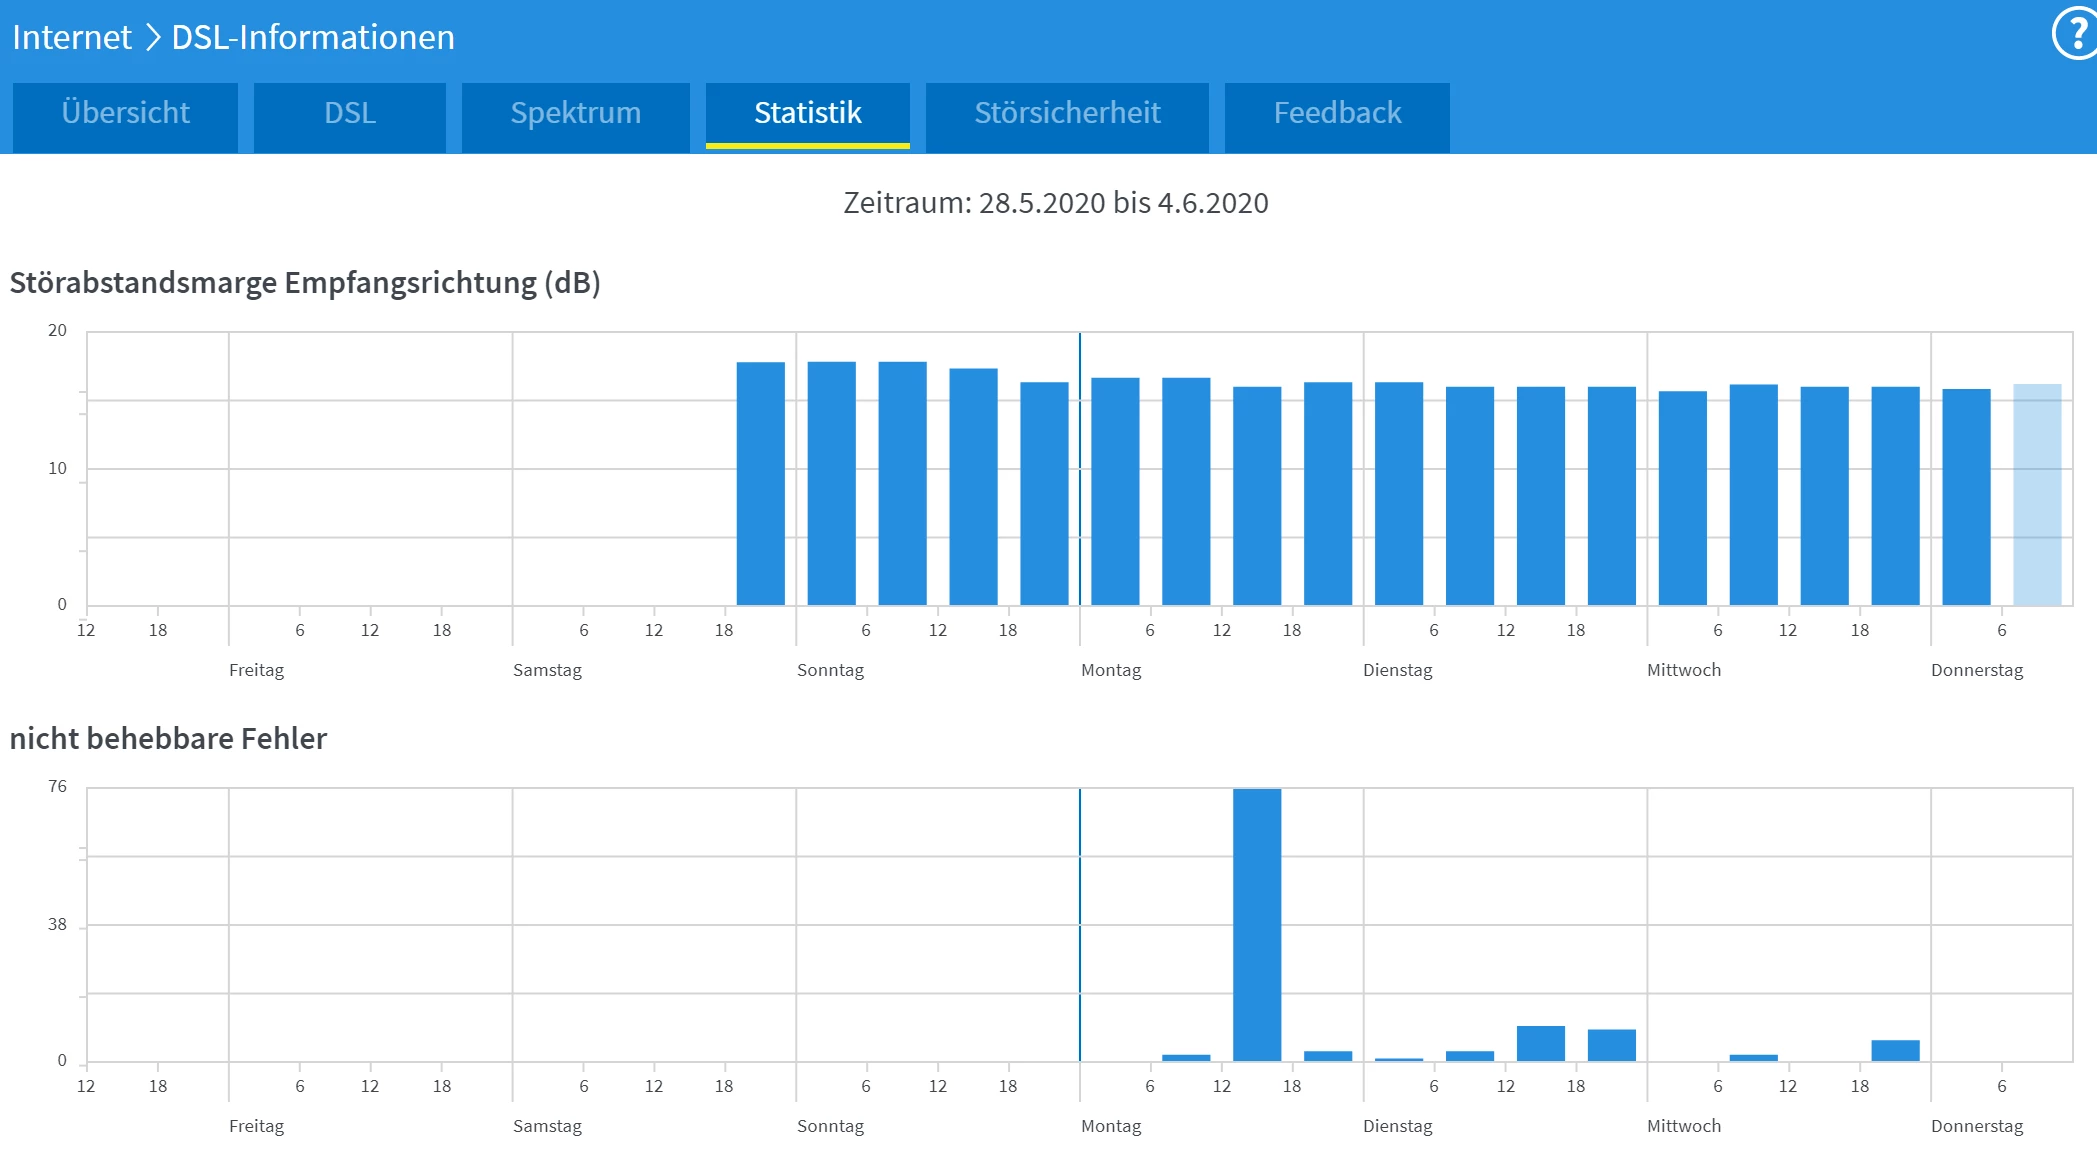Click the Montag time marker in margin chart
The image size is (2097, 1152).
click(1080, 468)
